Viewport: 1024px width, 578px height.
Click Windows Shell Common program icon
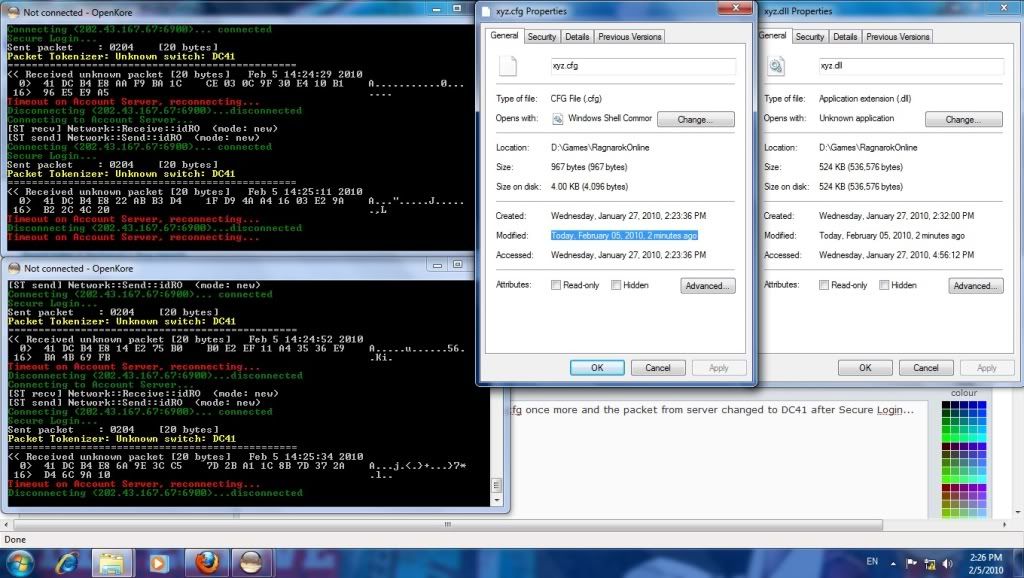point(558,119)
